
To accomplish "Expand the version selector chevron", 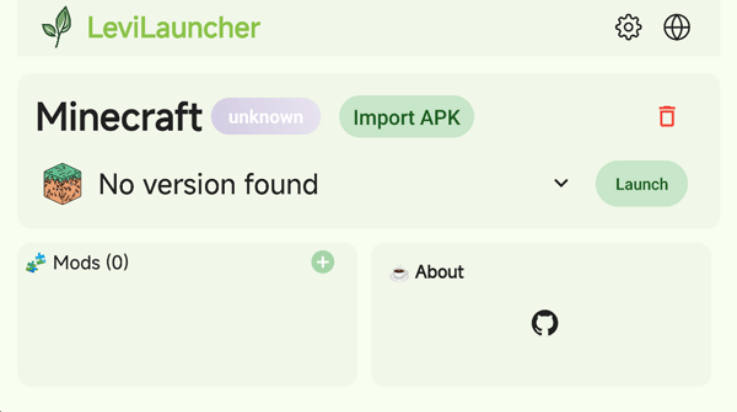I will [x=561, y=183].
